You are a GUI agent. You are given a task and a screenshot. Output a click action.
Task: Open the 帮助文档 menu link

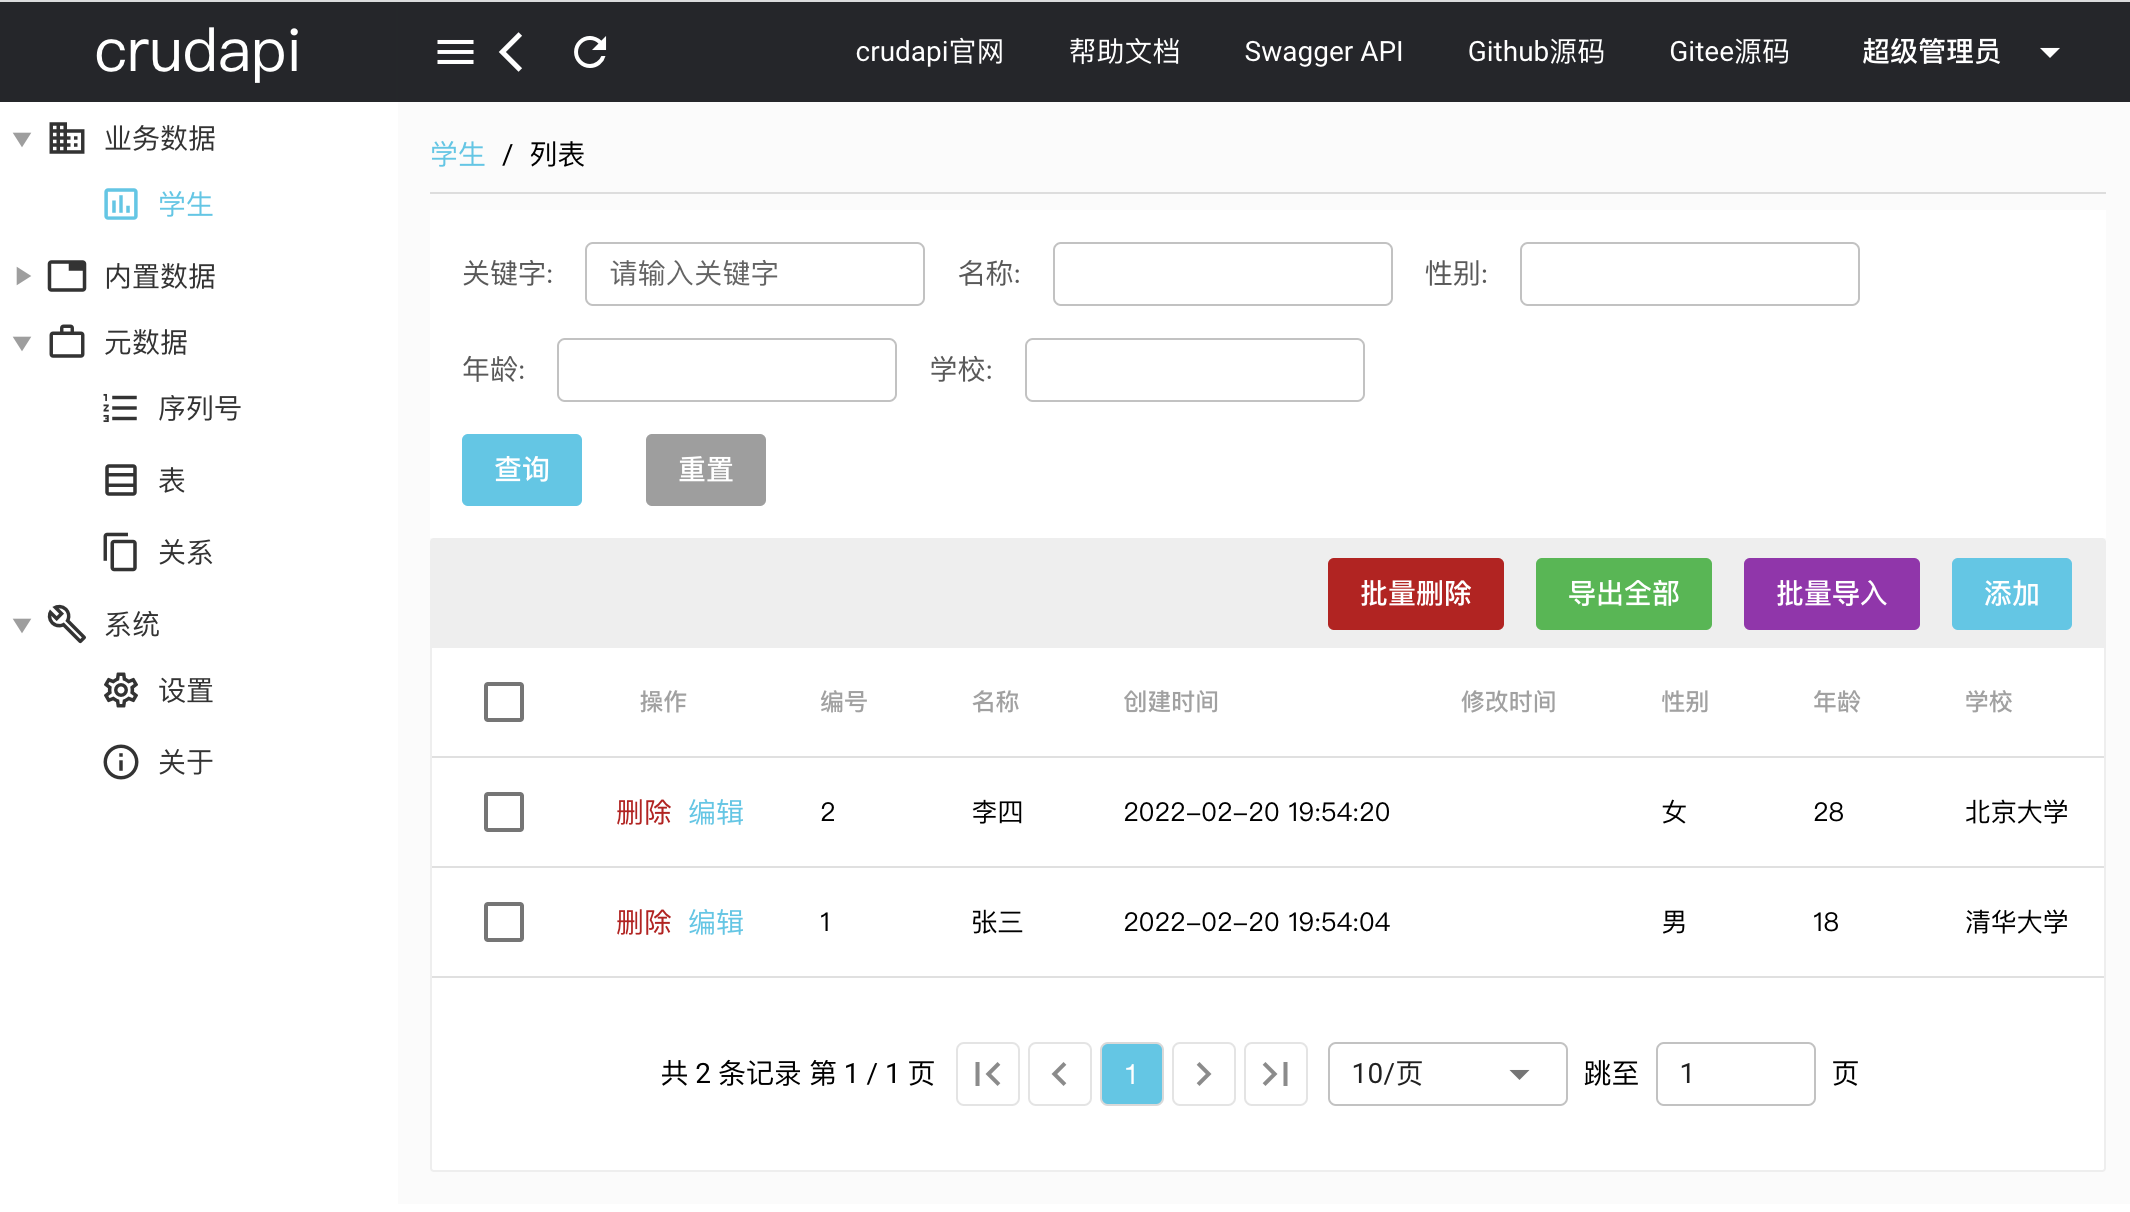pos(1124,52)
